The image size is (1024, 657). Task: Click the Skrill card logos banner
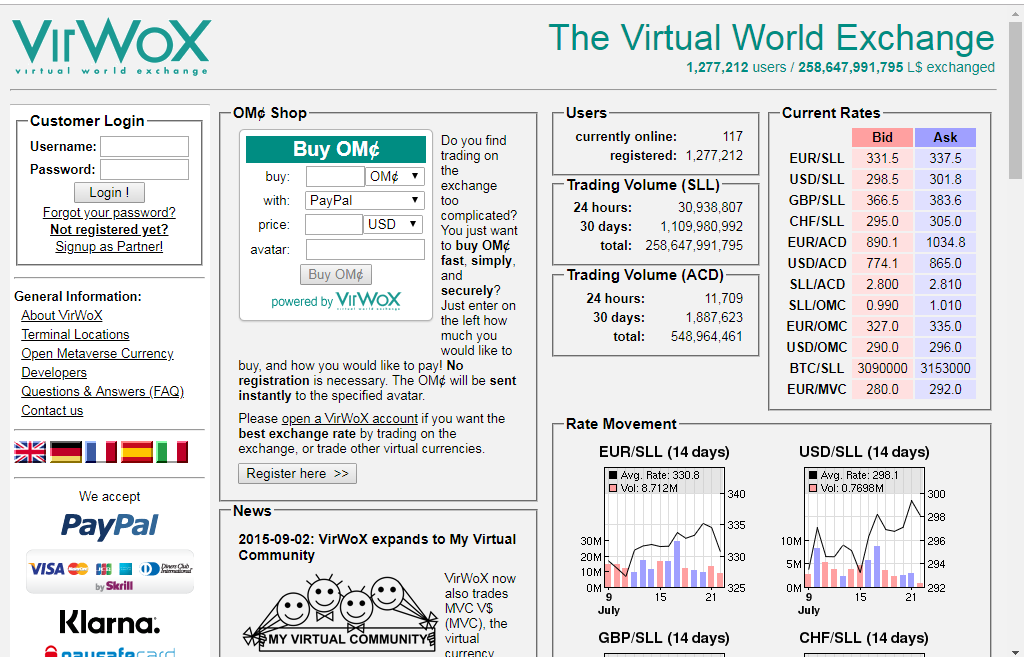pyautogui.click(x=110, y=571)
